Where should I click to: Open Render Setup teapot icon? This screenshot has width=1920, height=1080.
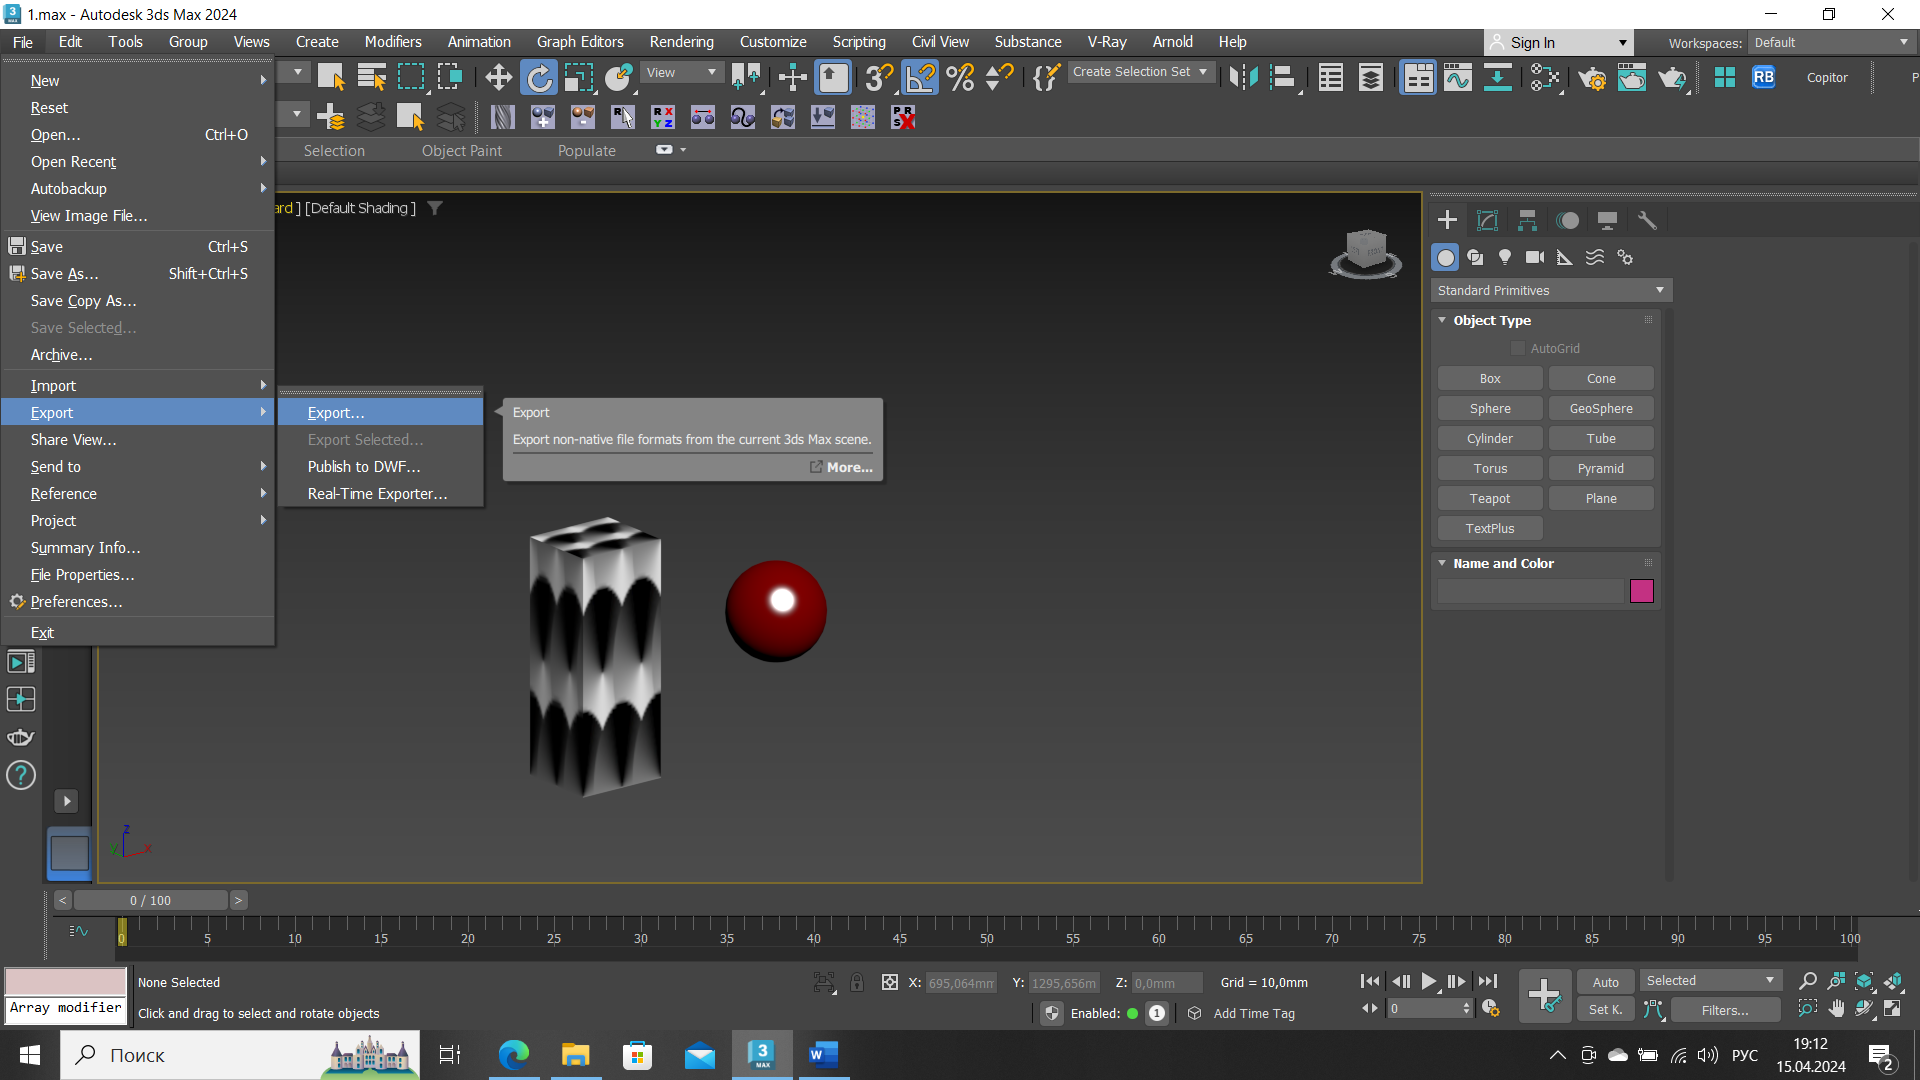point(1592,77)
